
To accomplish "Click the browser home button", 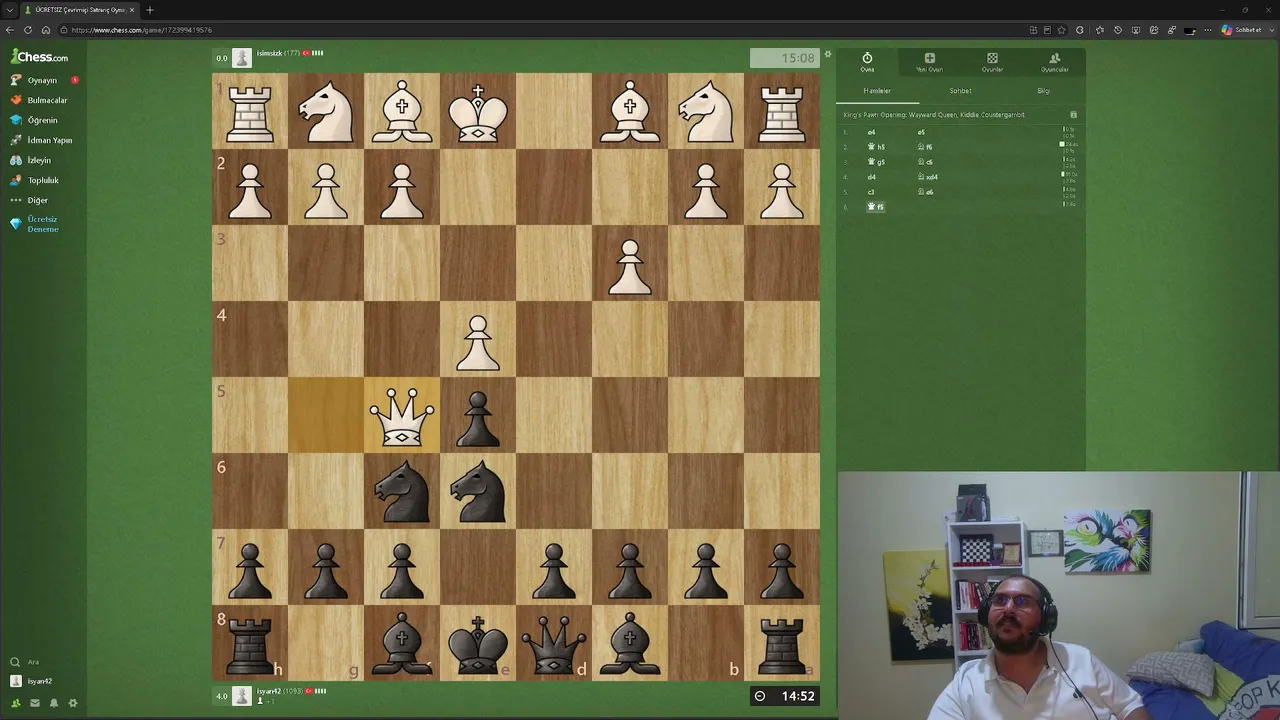I will click(x=46, y=30).
